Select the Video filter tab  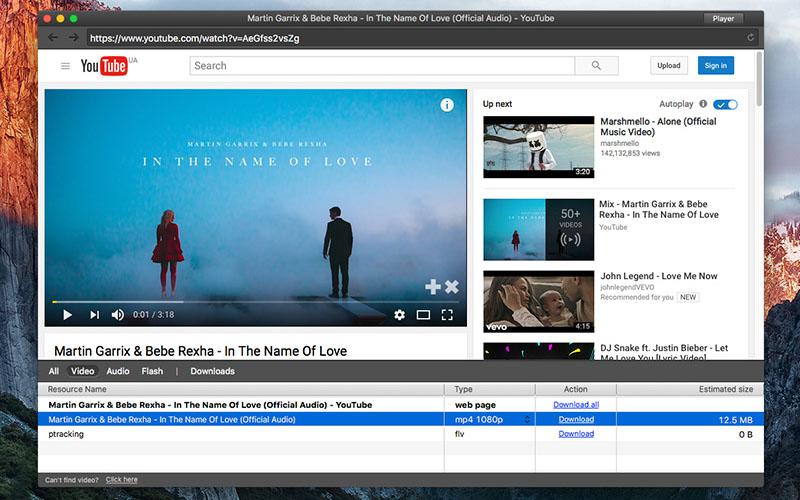coord(82,371)
